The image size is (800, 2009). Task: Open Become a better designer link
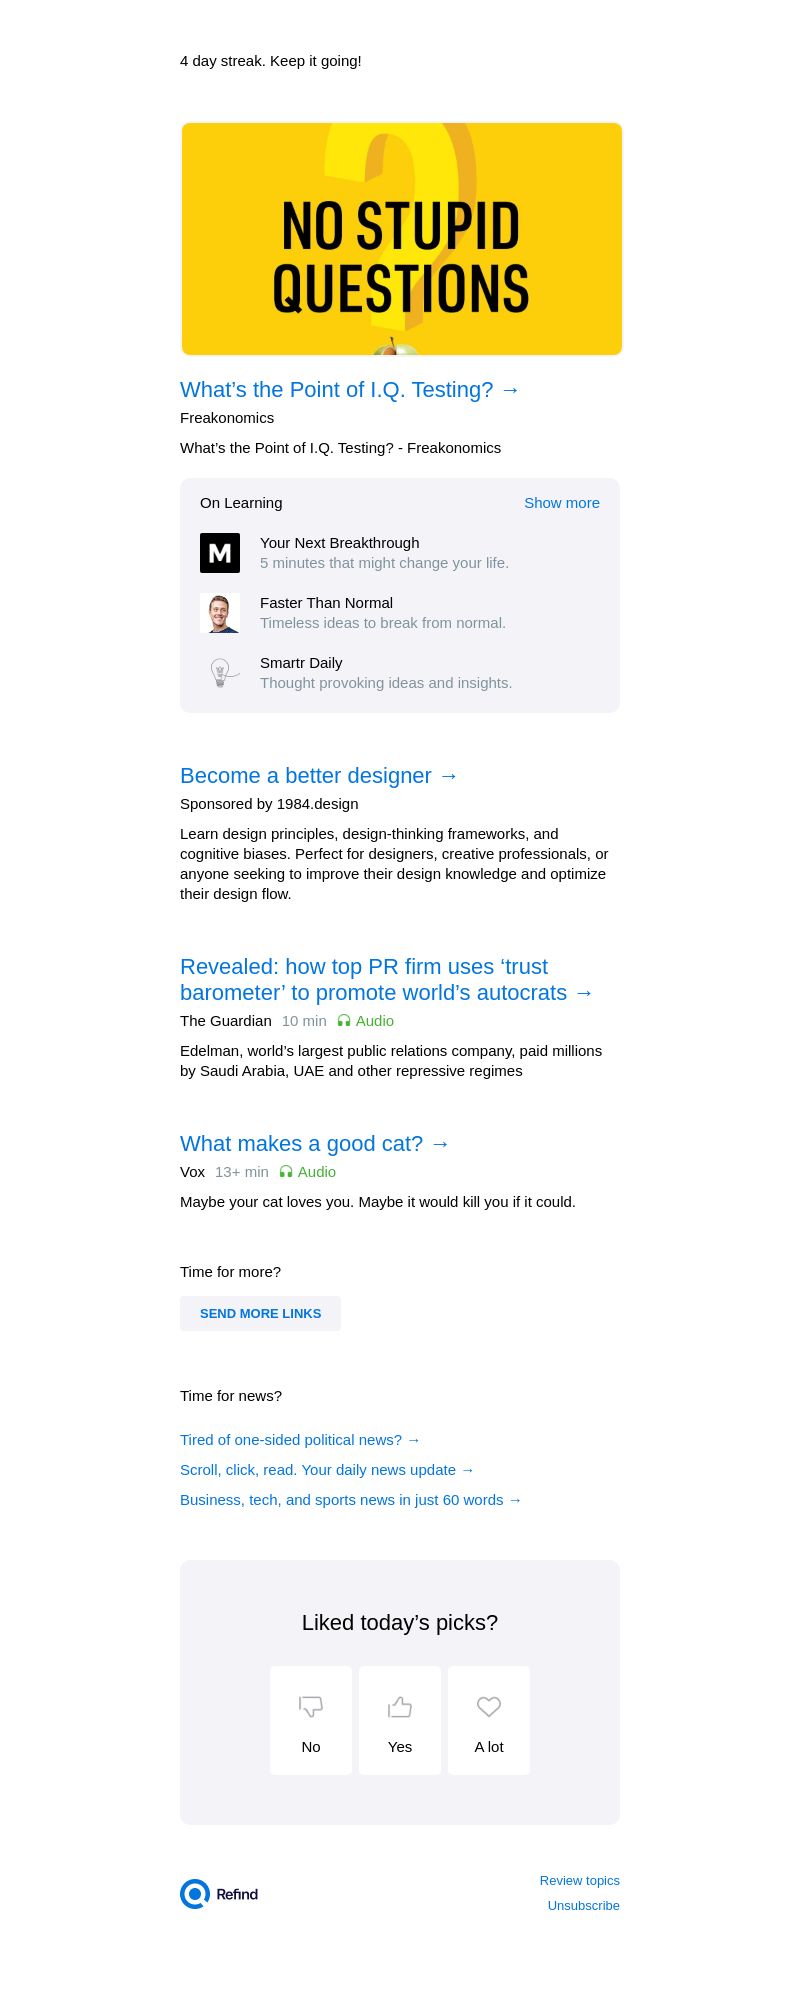point(319,776)
